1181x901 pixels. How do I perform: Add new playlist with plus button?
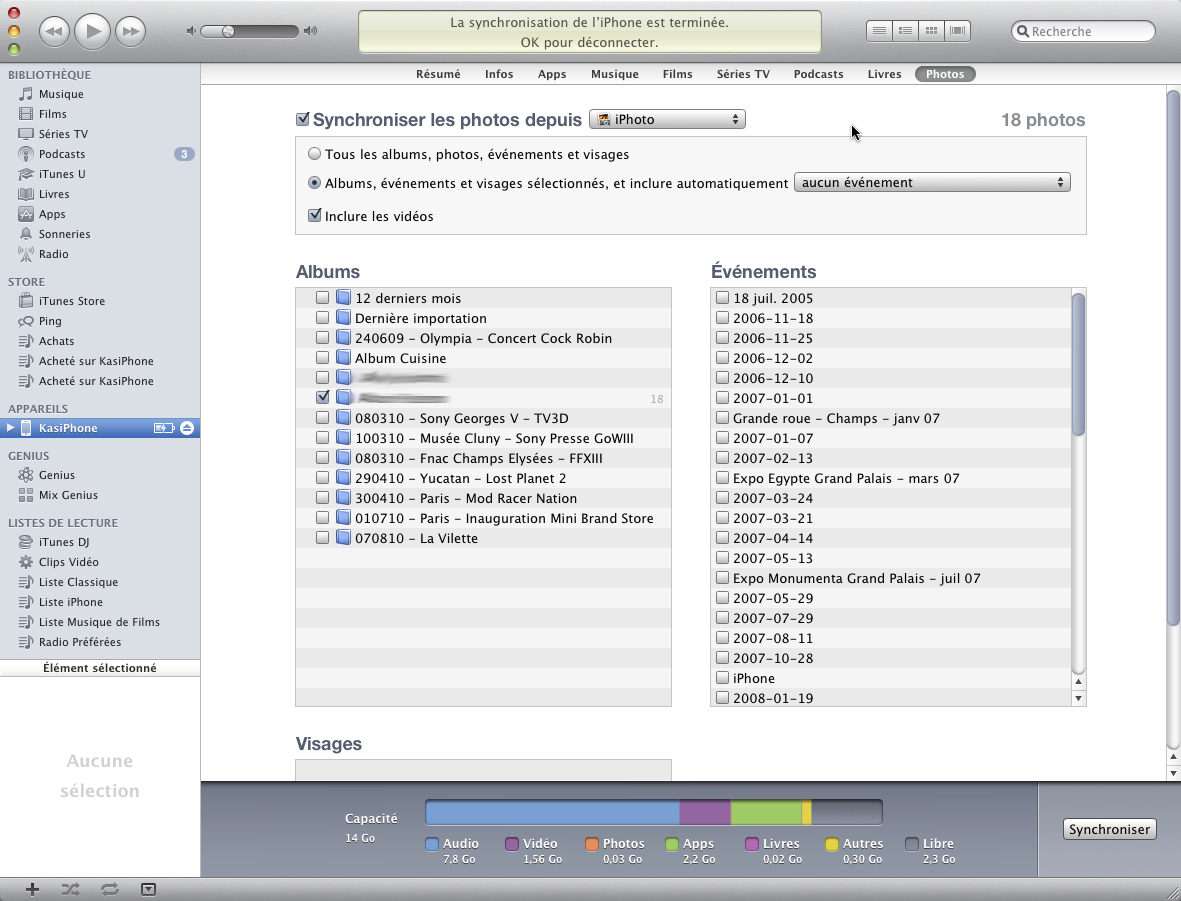tap(32, 890)
